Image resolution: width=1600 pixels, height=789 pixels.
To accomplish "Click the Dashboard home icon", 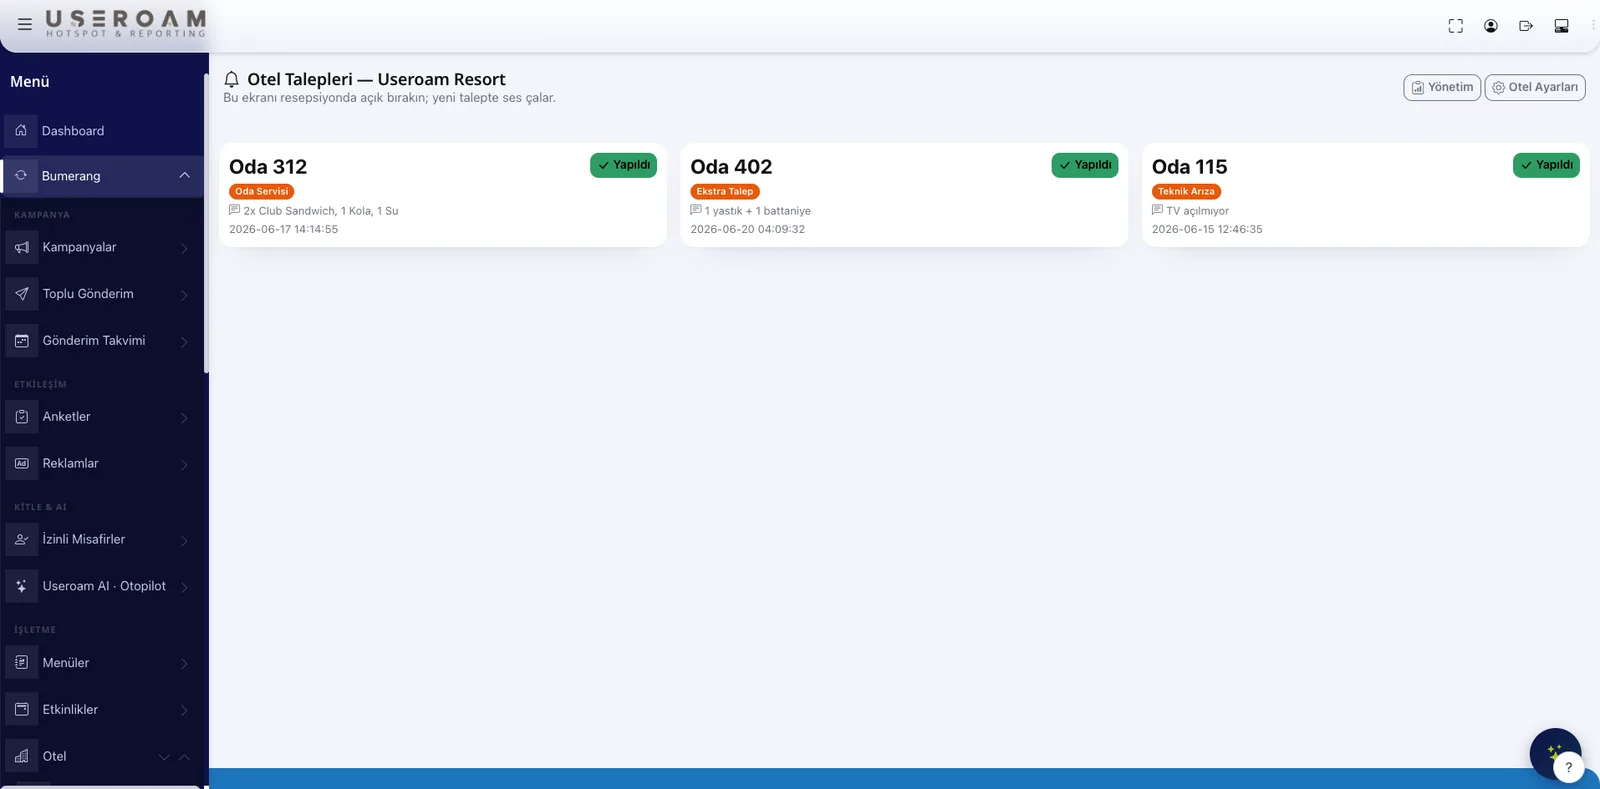I will click(21, 130).
